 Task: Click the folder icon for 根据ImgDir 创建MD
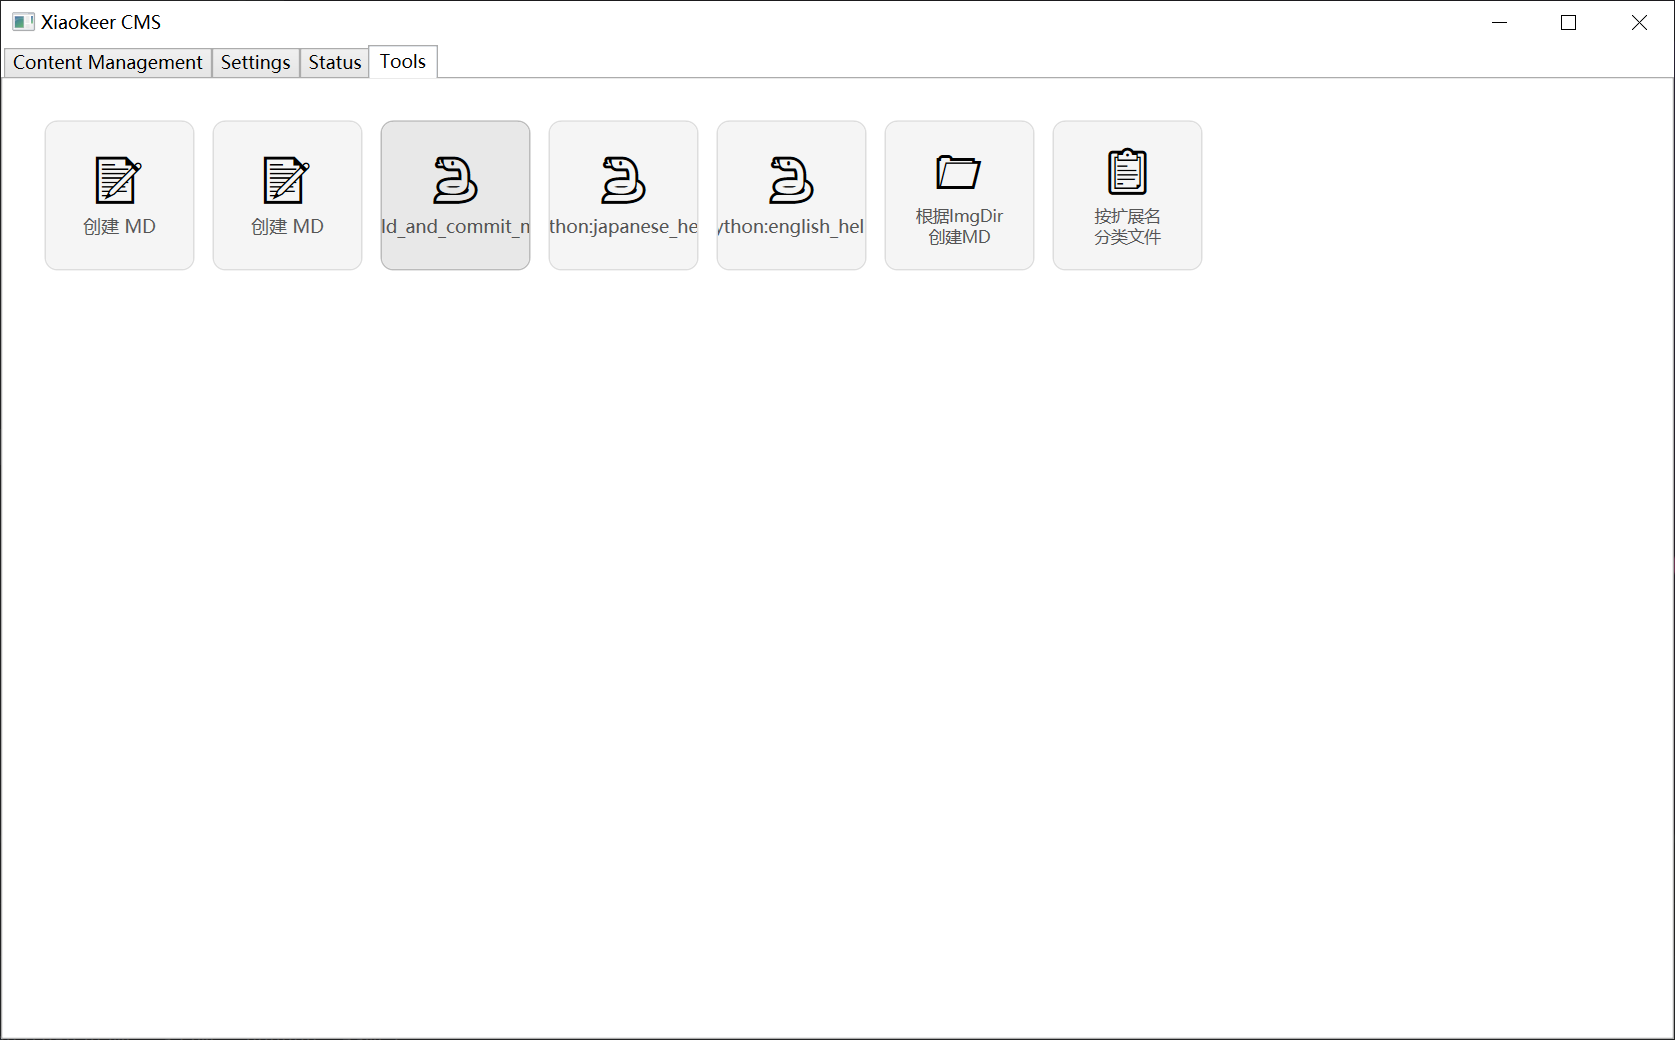click(x=958, y=172)
